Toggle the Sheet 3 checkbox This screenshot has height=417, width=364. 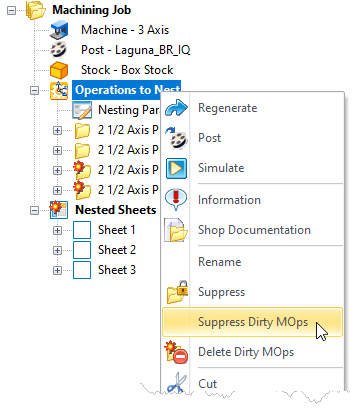pos(82,270)
